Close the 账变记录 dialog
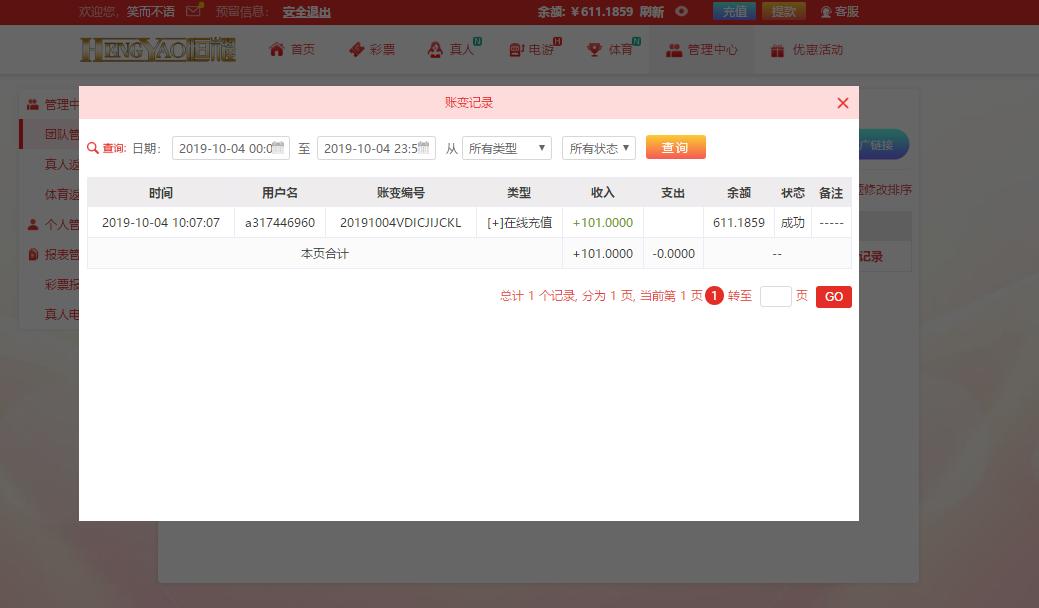The width and height of the screenshot is (1039, 608). click(842, 103)
